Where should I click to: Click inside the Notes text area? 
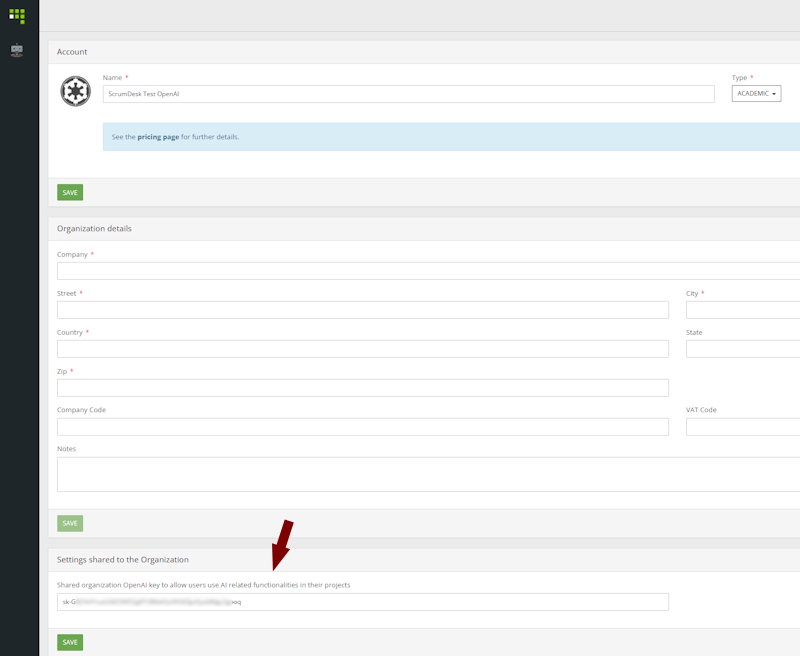pos(429,474)
